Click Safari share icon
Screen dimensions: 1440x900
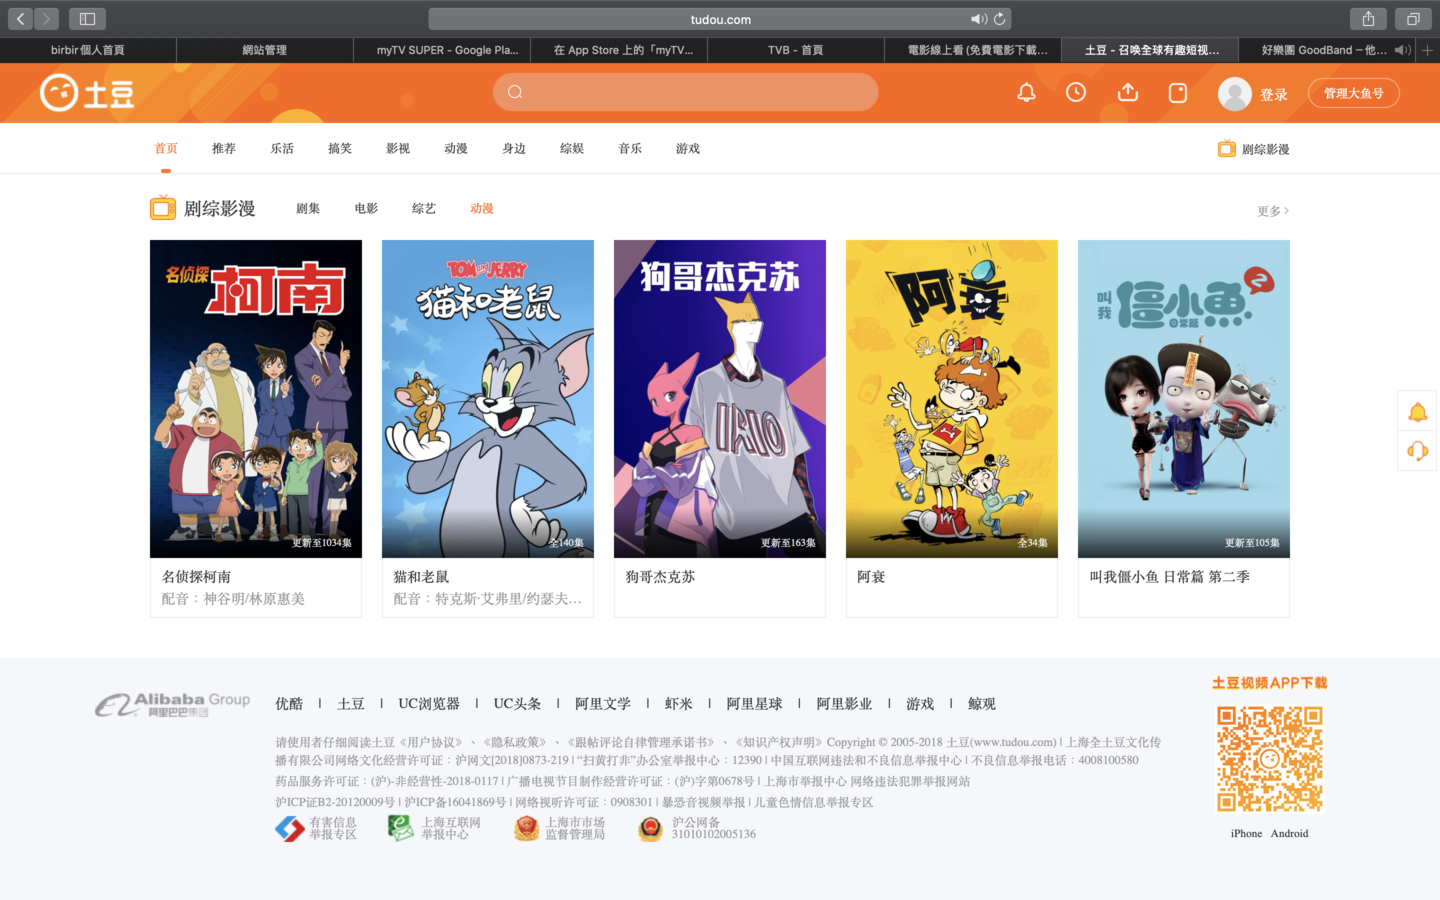[x=1368, y=19]
